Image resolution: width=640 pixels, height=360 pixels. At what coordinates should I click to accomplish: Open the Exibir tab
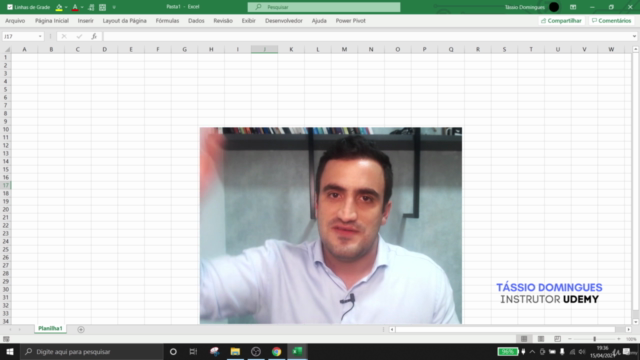[x=248, y=20]
